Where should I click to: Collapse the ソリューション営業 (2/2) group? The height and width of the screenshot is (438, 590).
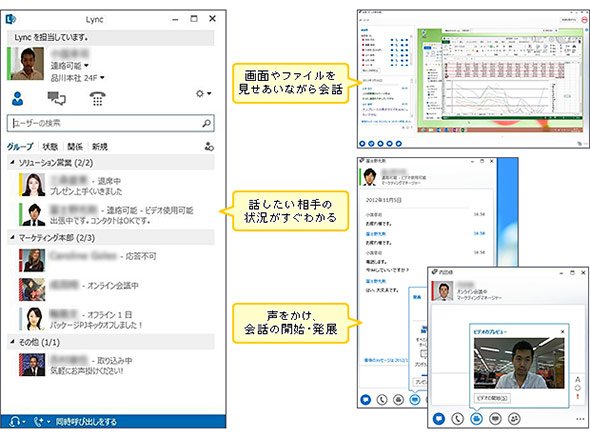(x=12, y=163)
